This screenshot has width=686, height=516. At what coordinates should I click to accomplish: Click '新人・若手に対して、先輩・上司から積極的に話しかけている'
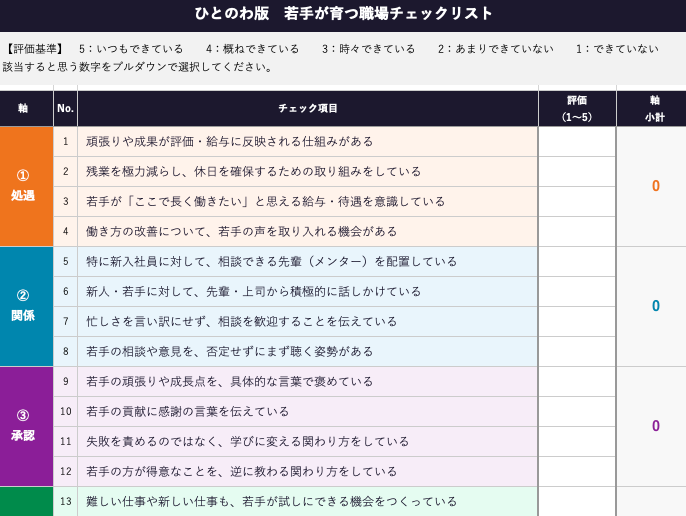tap(253, 291)
